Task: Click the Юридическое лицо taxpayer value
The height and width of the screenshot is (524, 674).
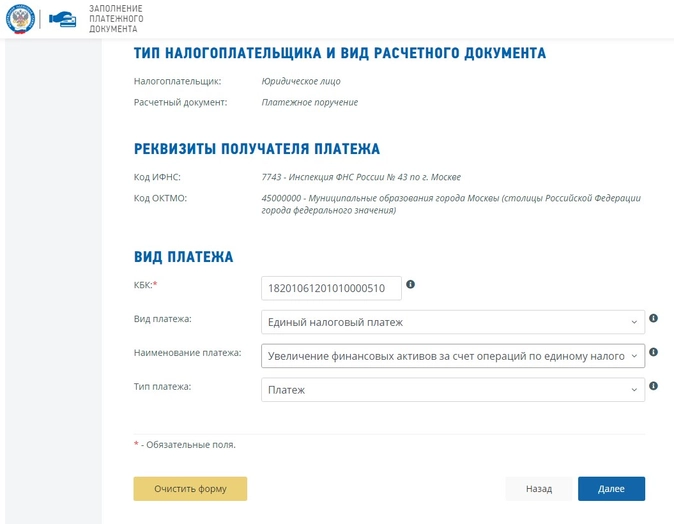Action: point(301,81)
